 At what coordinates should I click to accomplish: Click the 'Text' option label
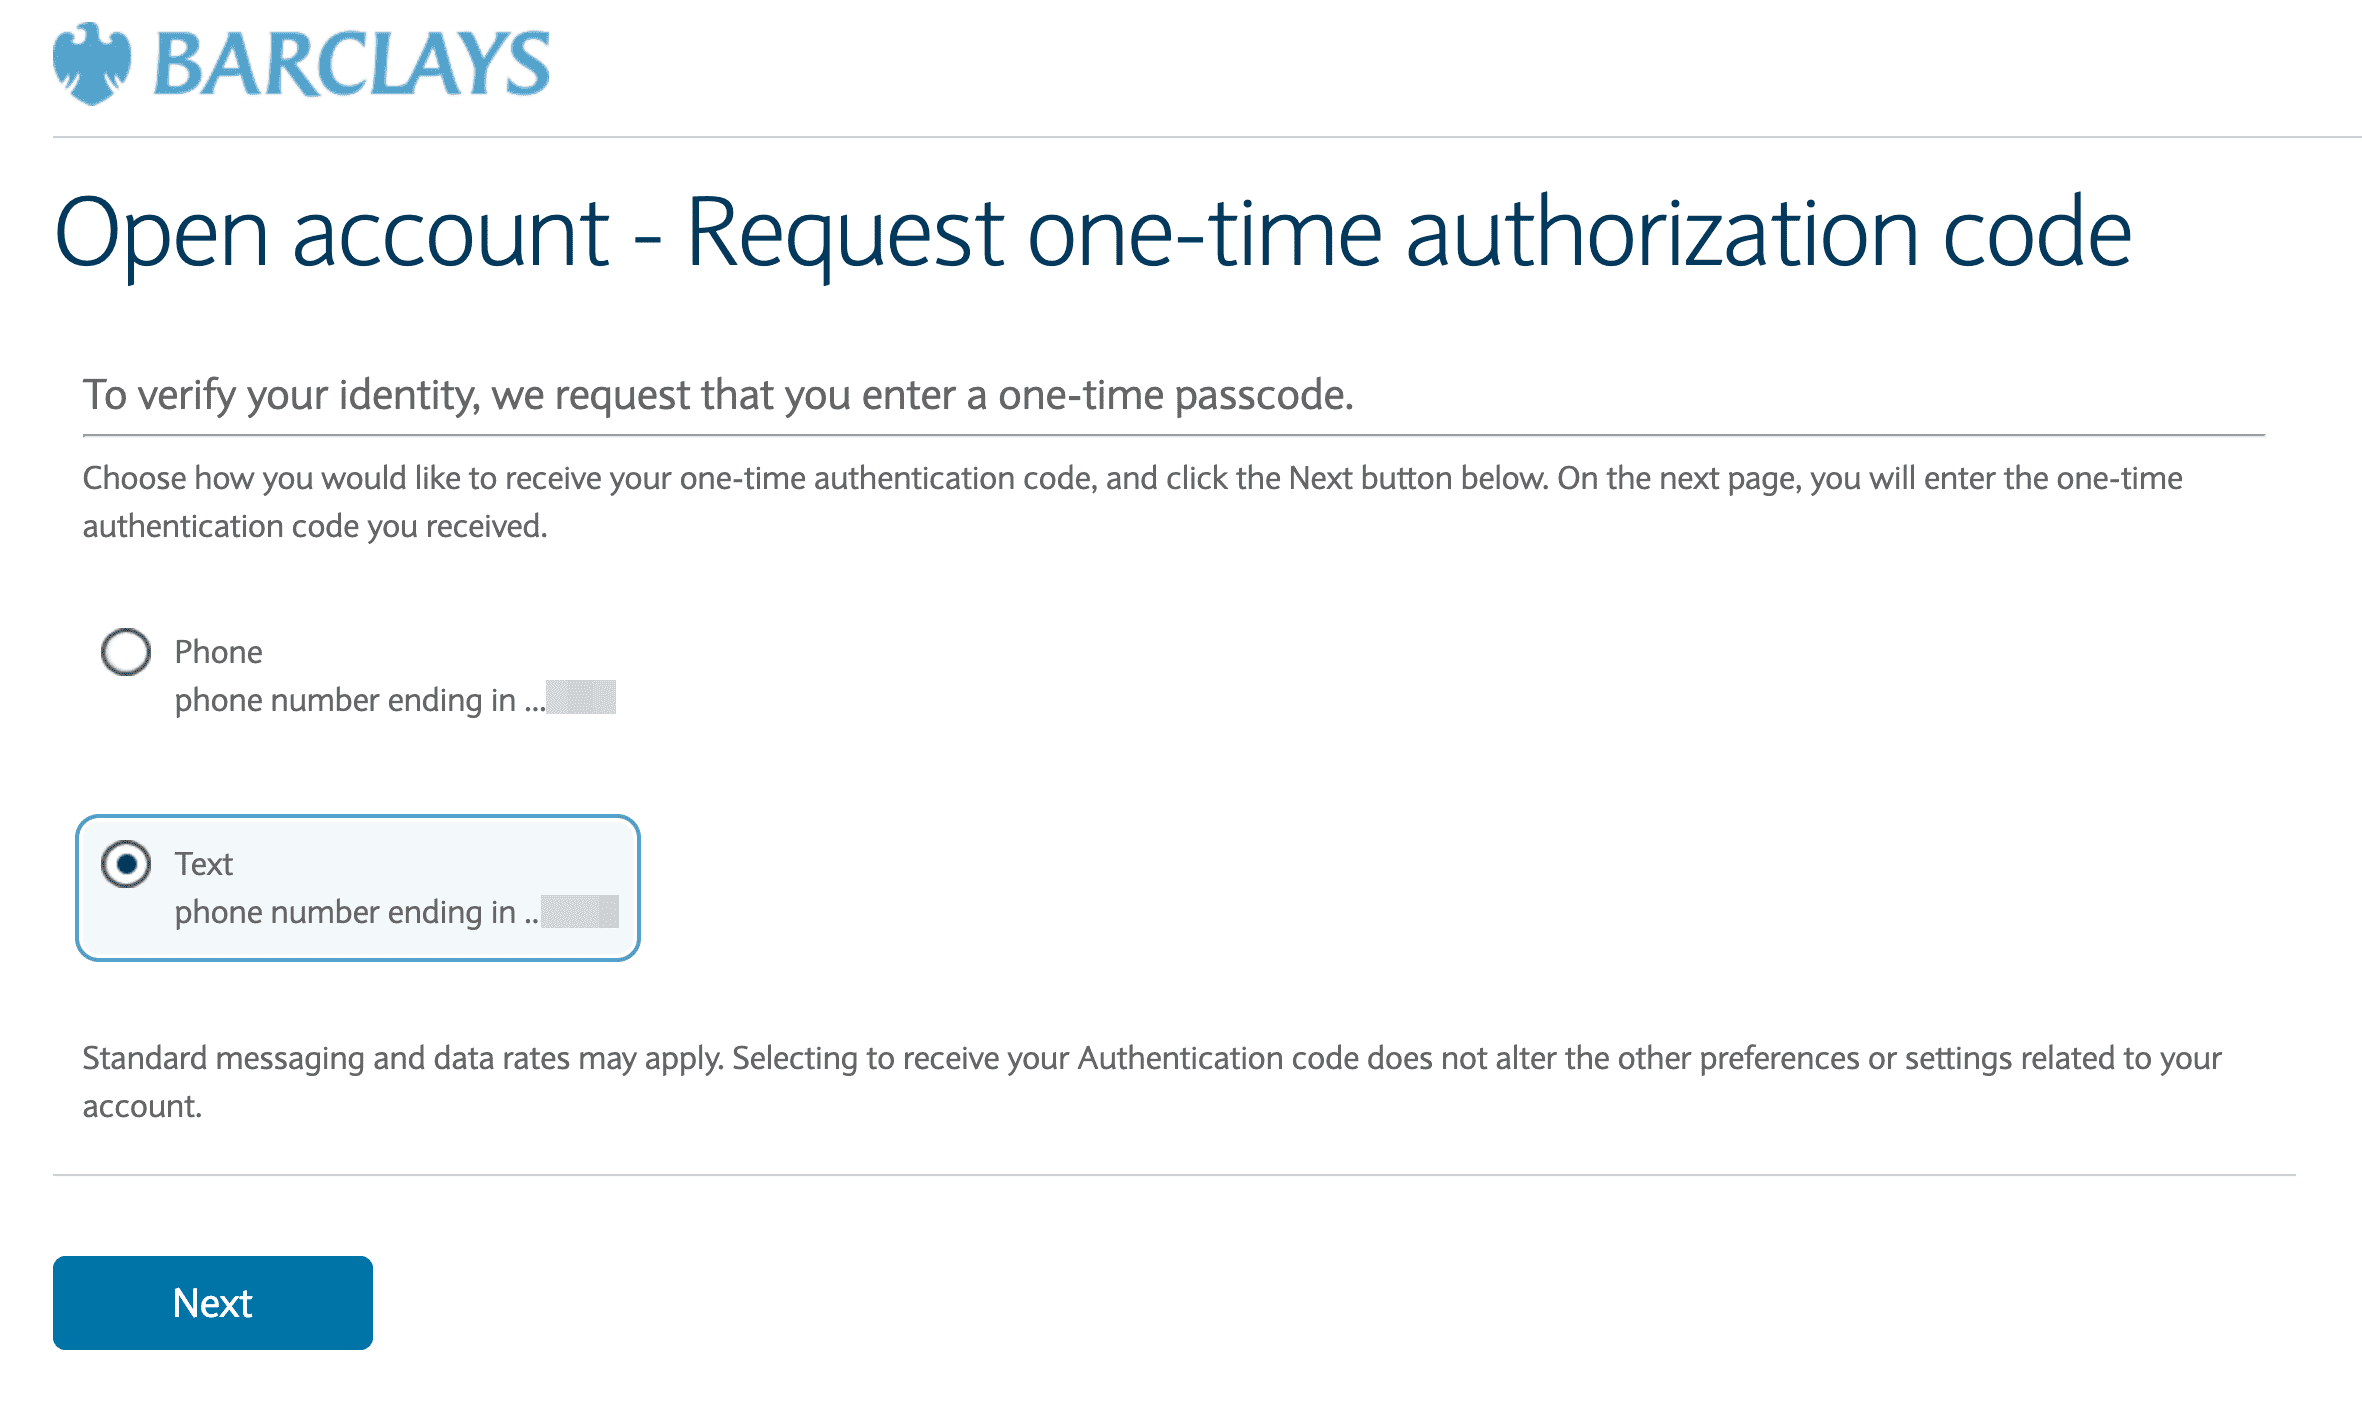(x=203, y=864)
